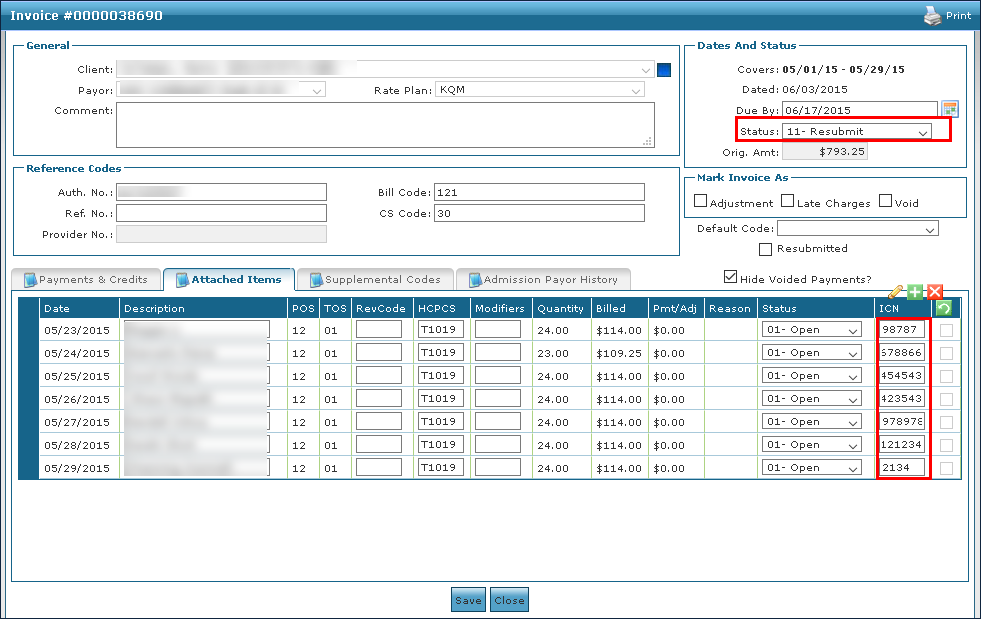Screen dimensions: 981x619
Task: Click the Save button
Action: (x=468, y=601)
